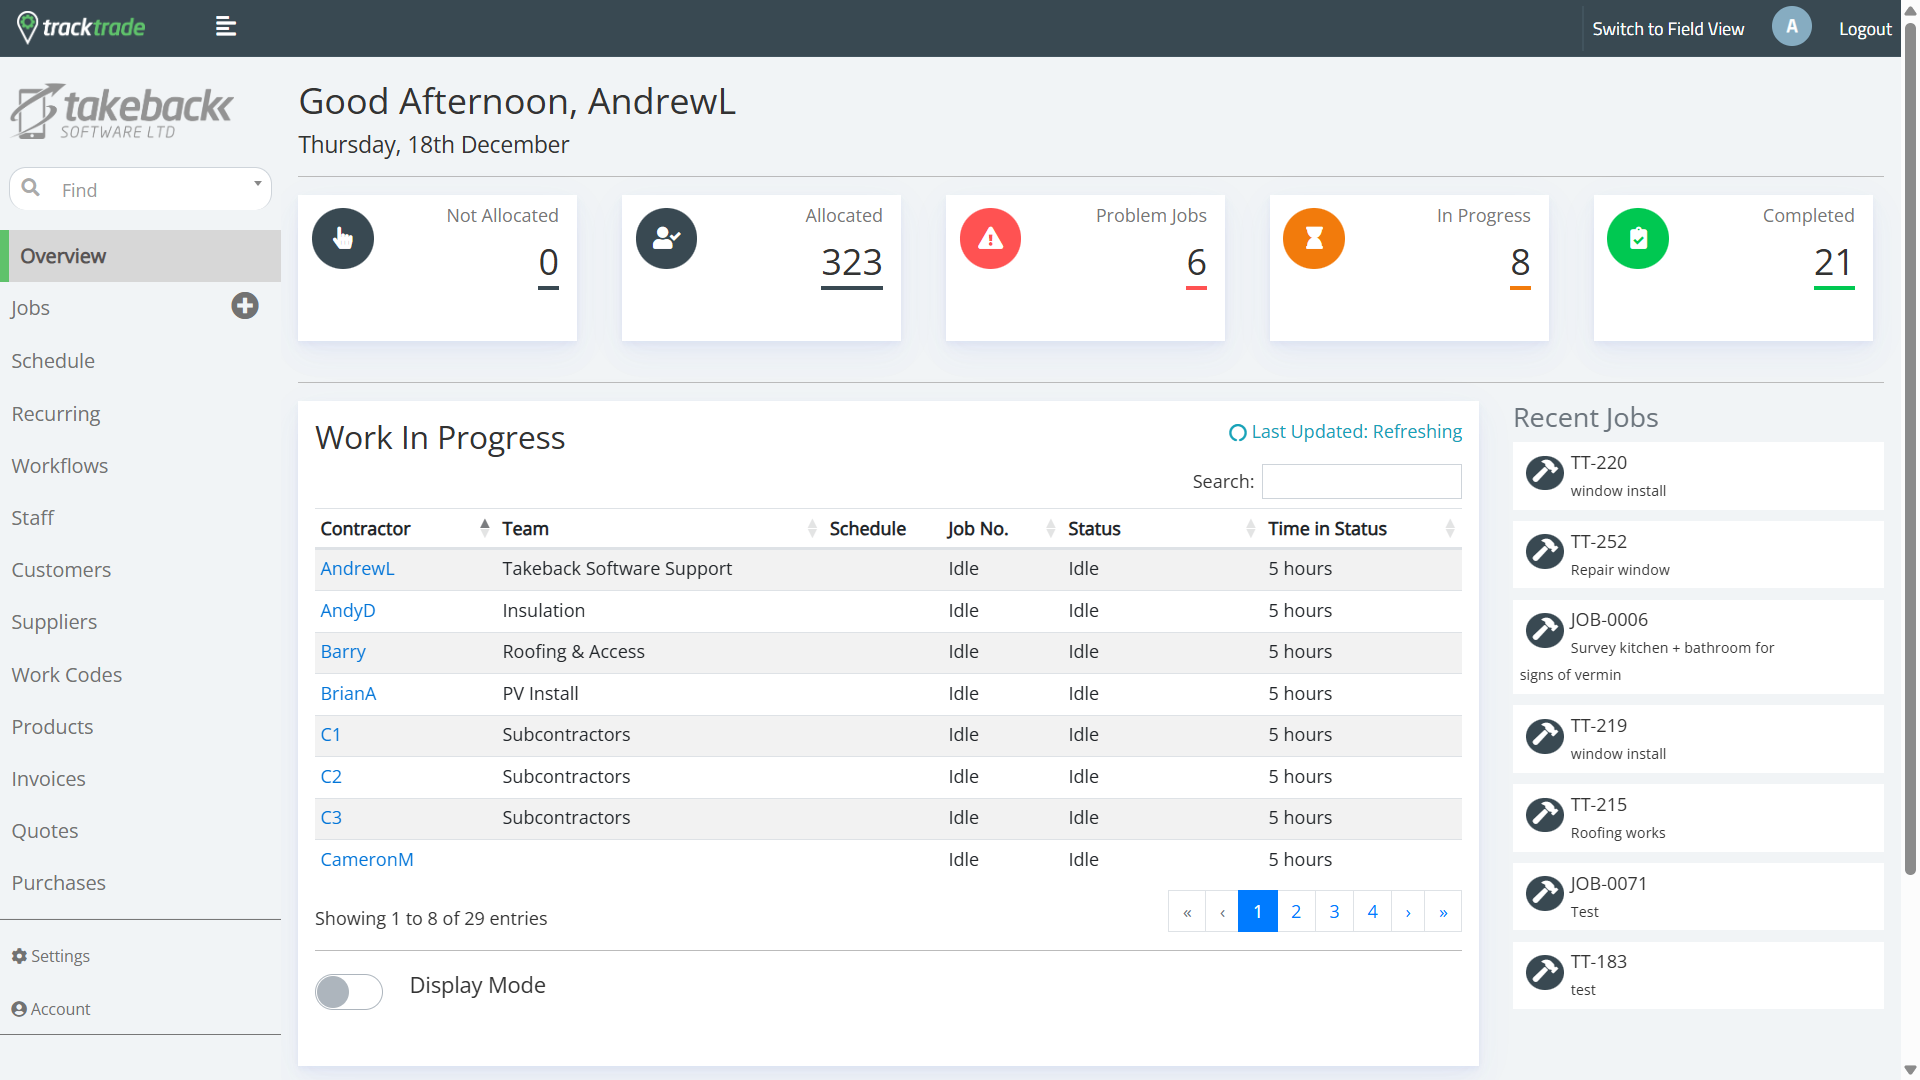The width and height of the screenshot is (1920, 1080).
Task: Open Schedule in the sidebar menu
Action: click(x=53, y=361)
